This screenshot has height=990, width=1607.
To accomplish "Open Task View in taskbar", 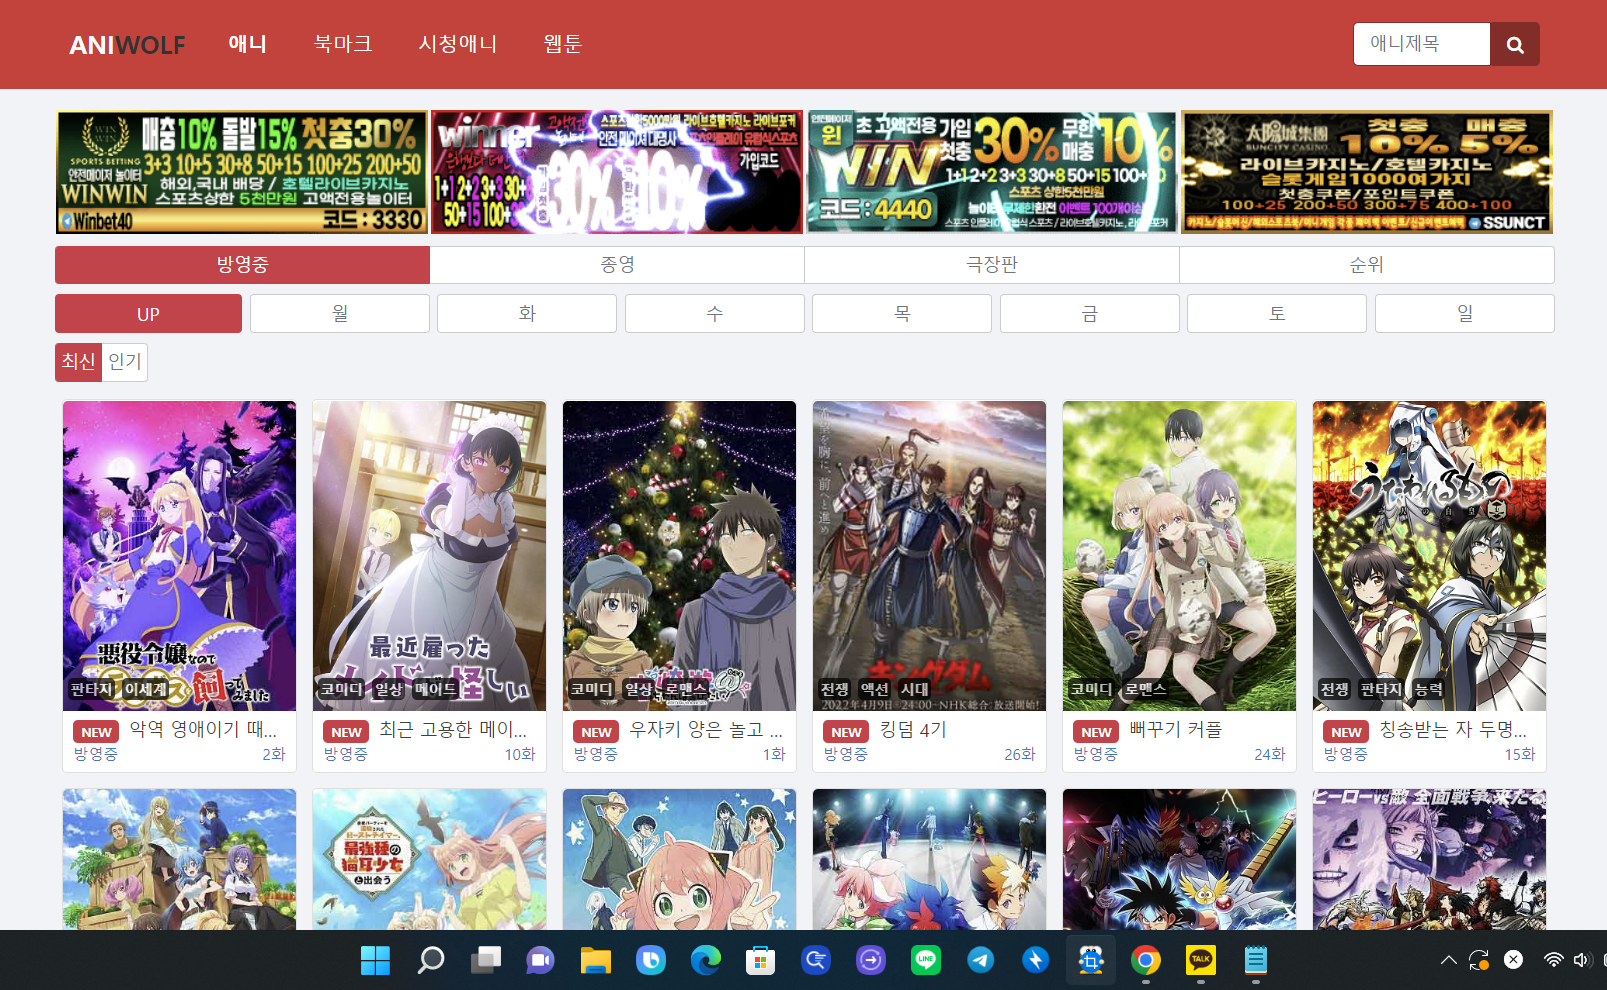I will (486, 961).
